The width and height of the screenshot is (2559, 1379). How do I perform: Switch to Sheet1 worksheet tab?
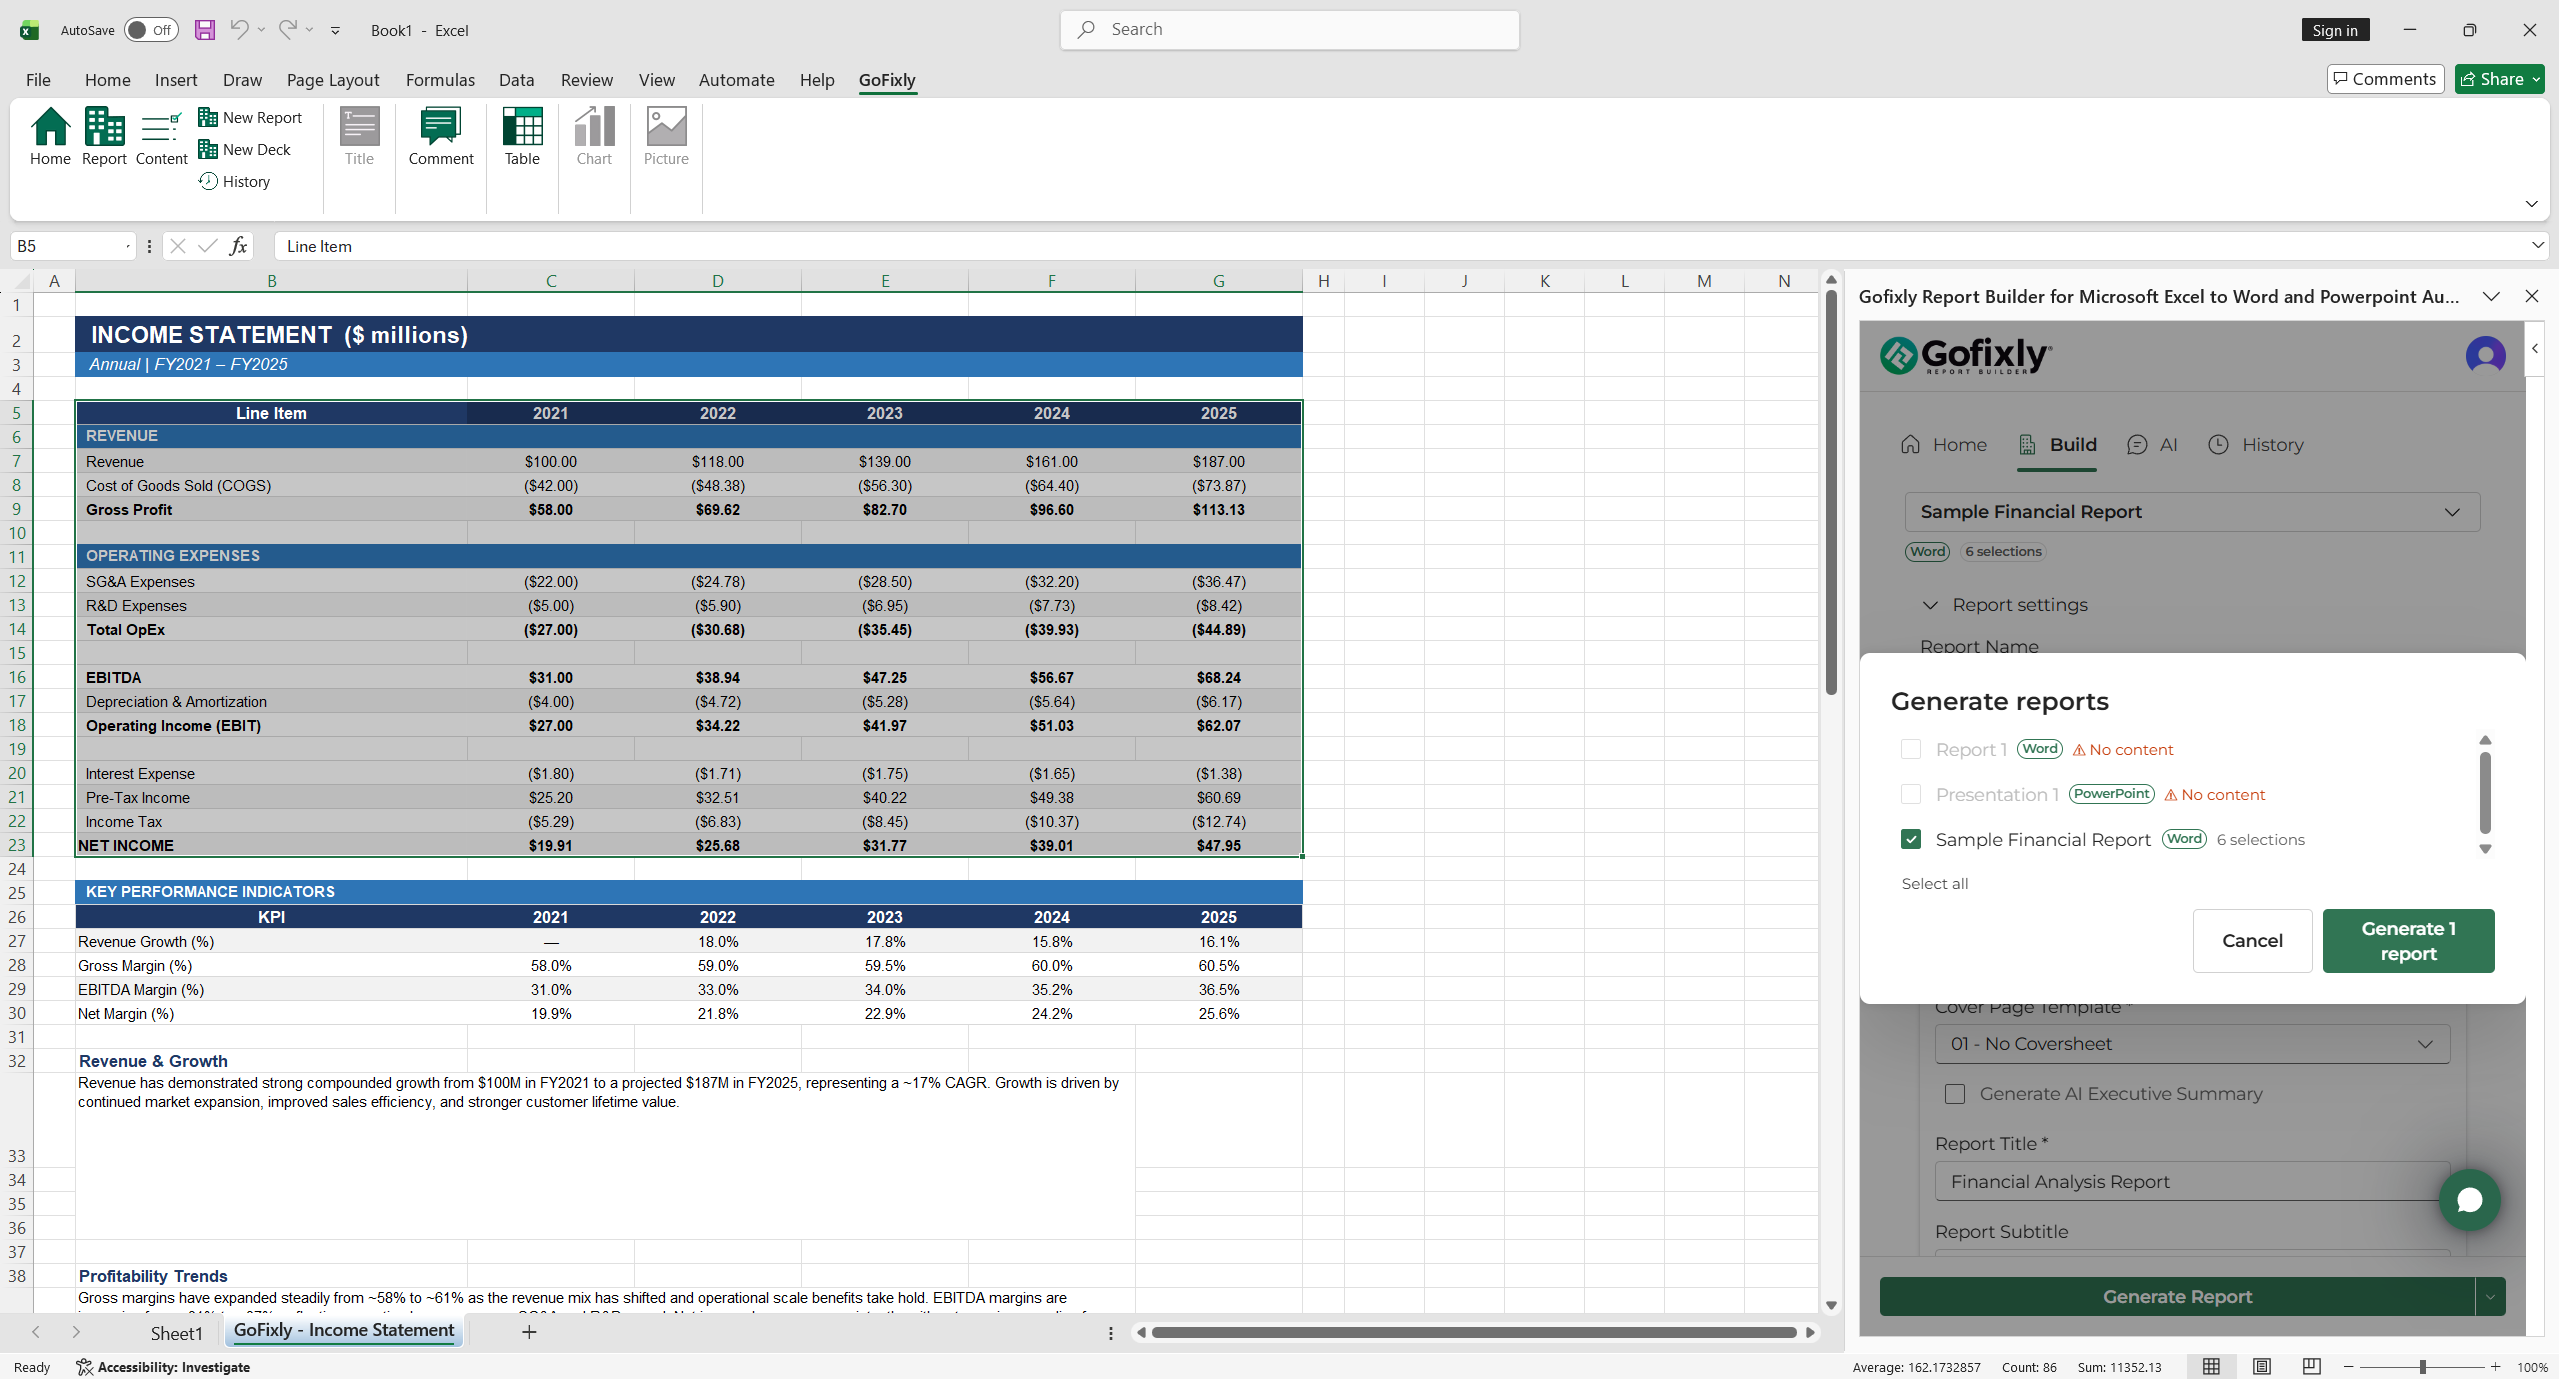click(x=176, y=1333)
